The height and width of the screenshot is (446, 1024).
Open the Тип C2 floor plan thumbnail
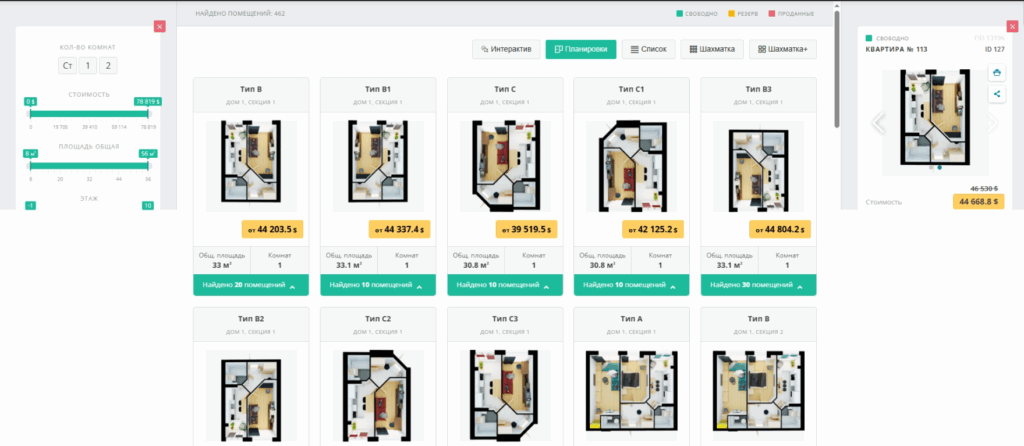point(377,390)
